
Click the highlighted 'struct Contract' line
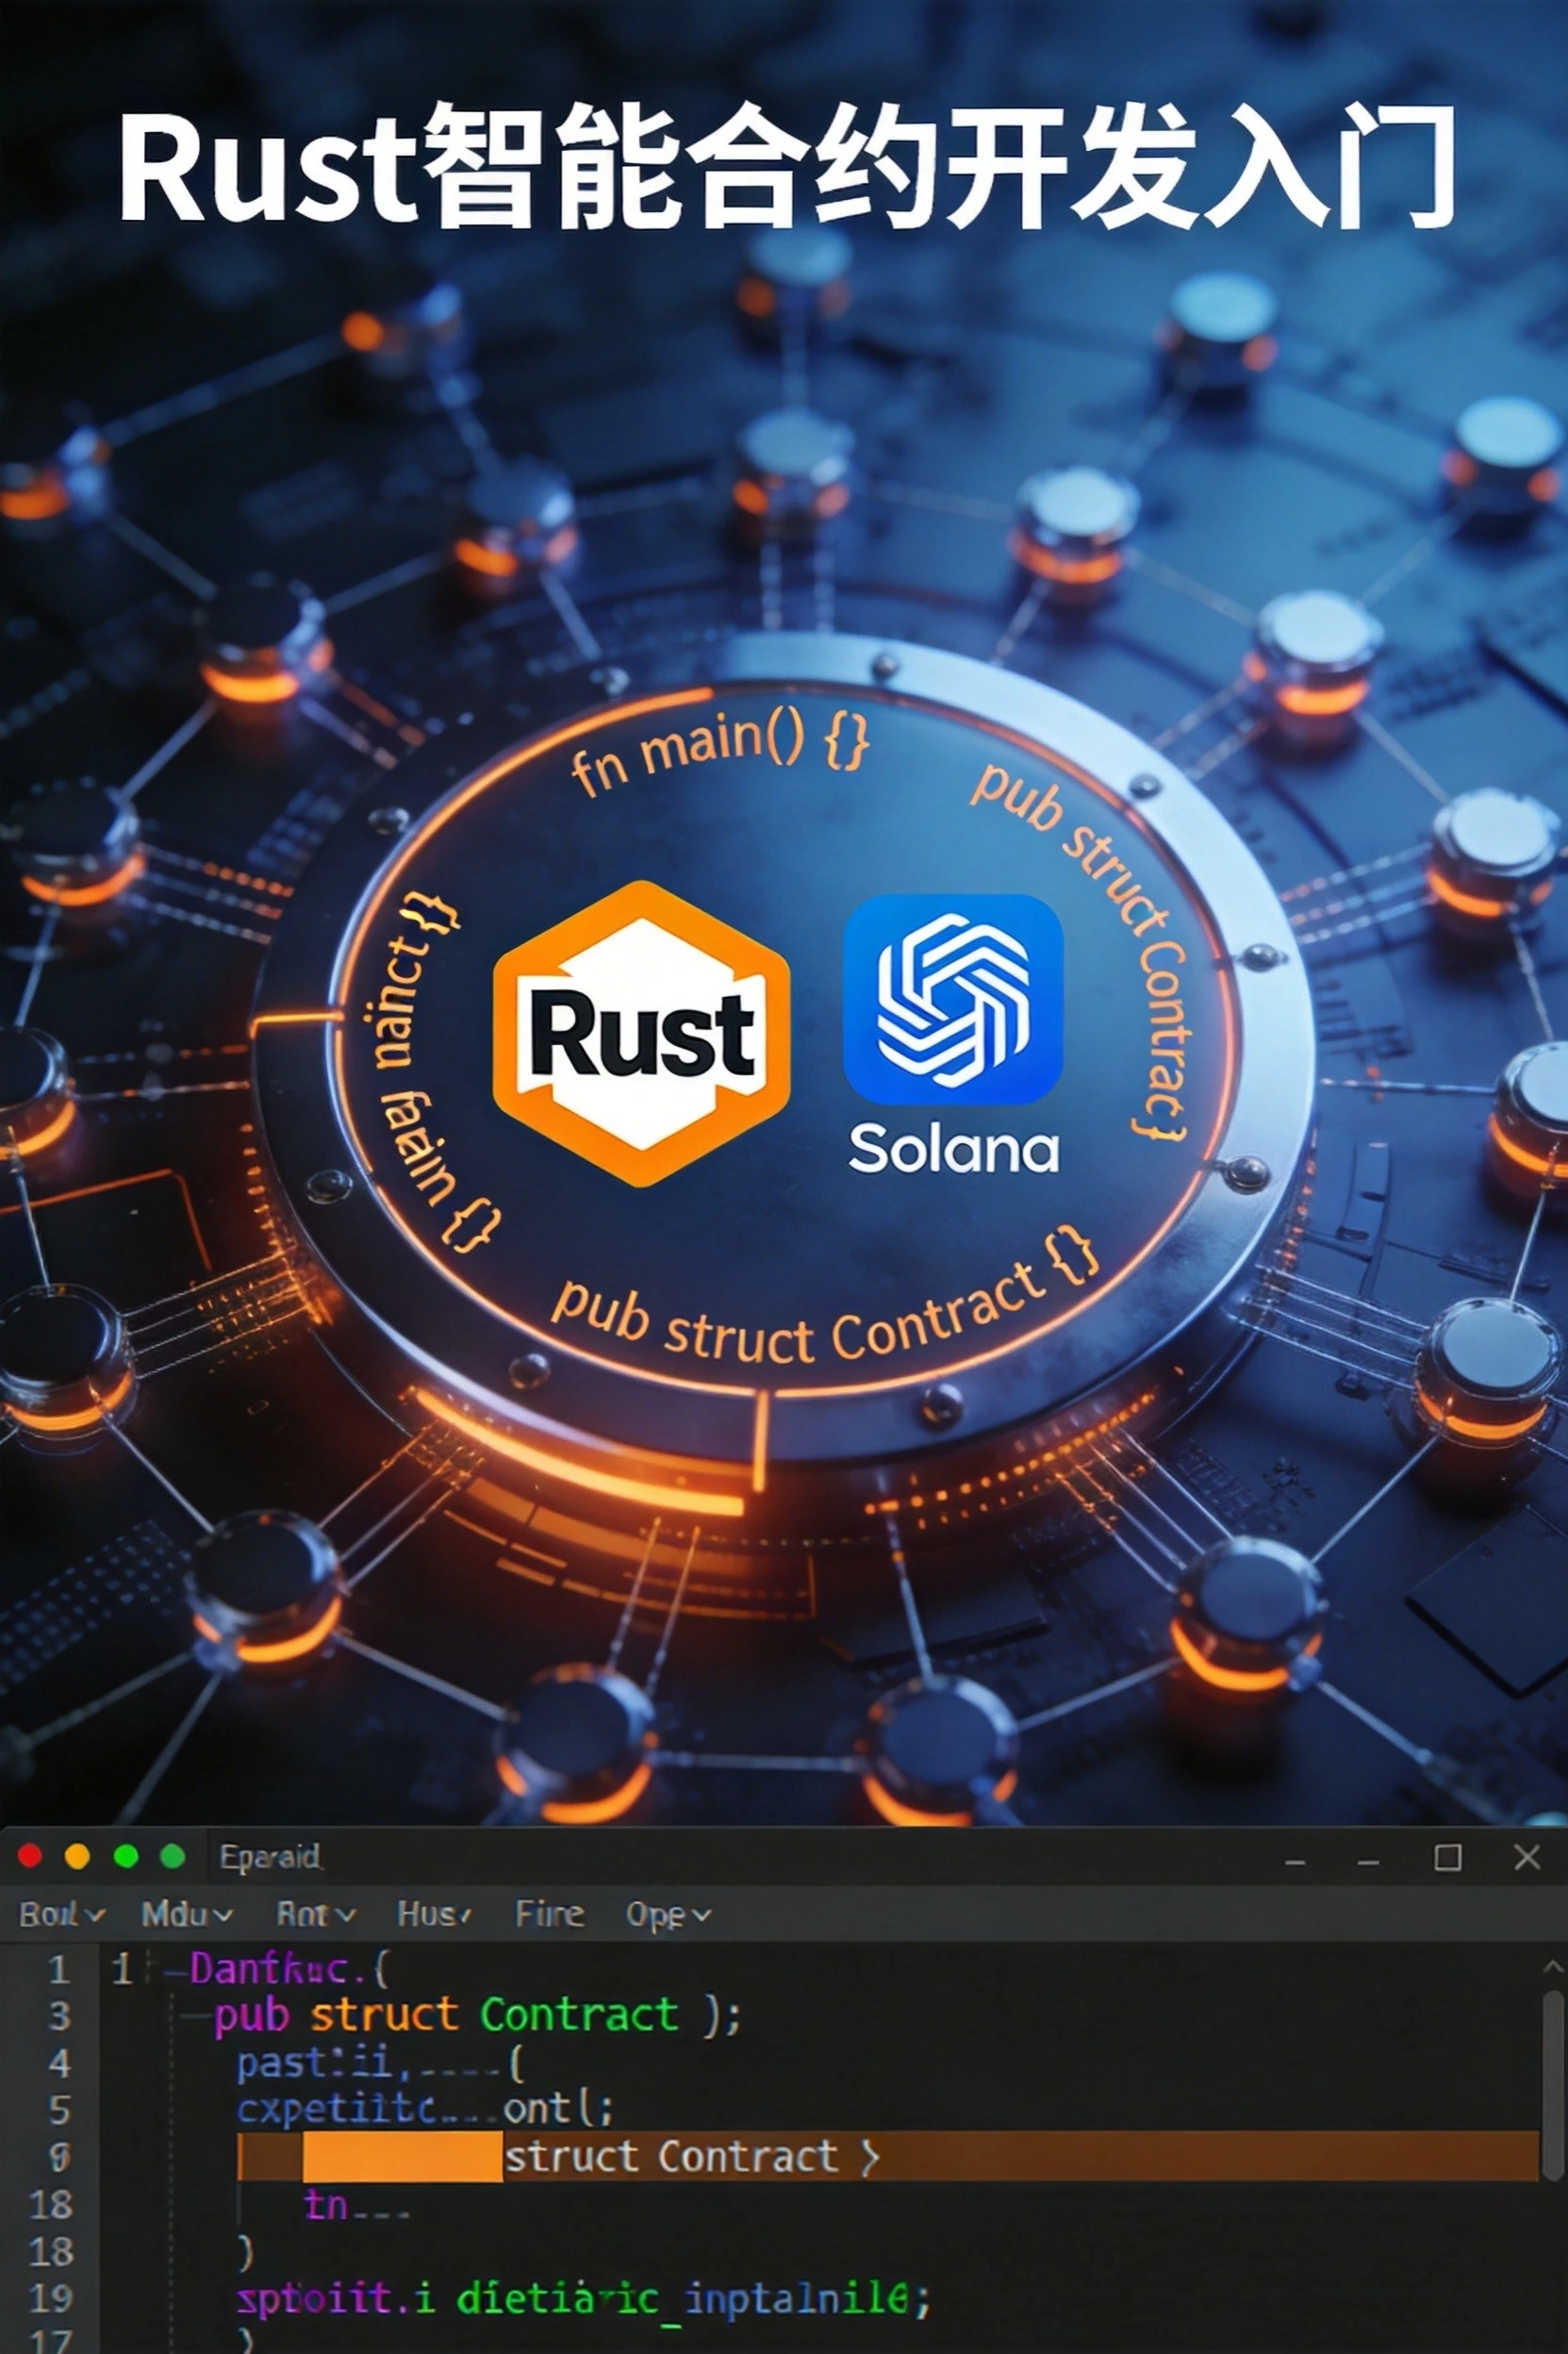888,2157
